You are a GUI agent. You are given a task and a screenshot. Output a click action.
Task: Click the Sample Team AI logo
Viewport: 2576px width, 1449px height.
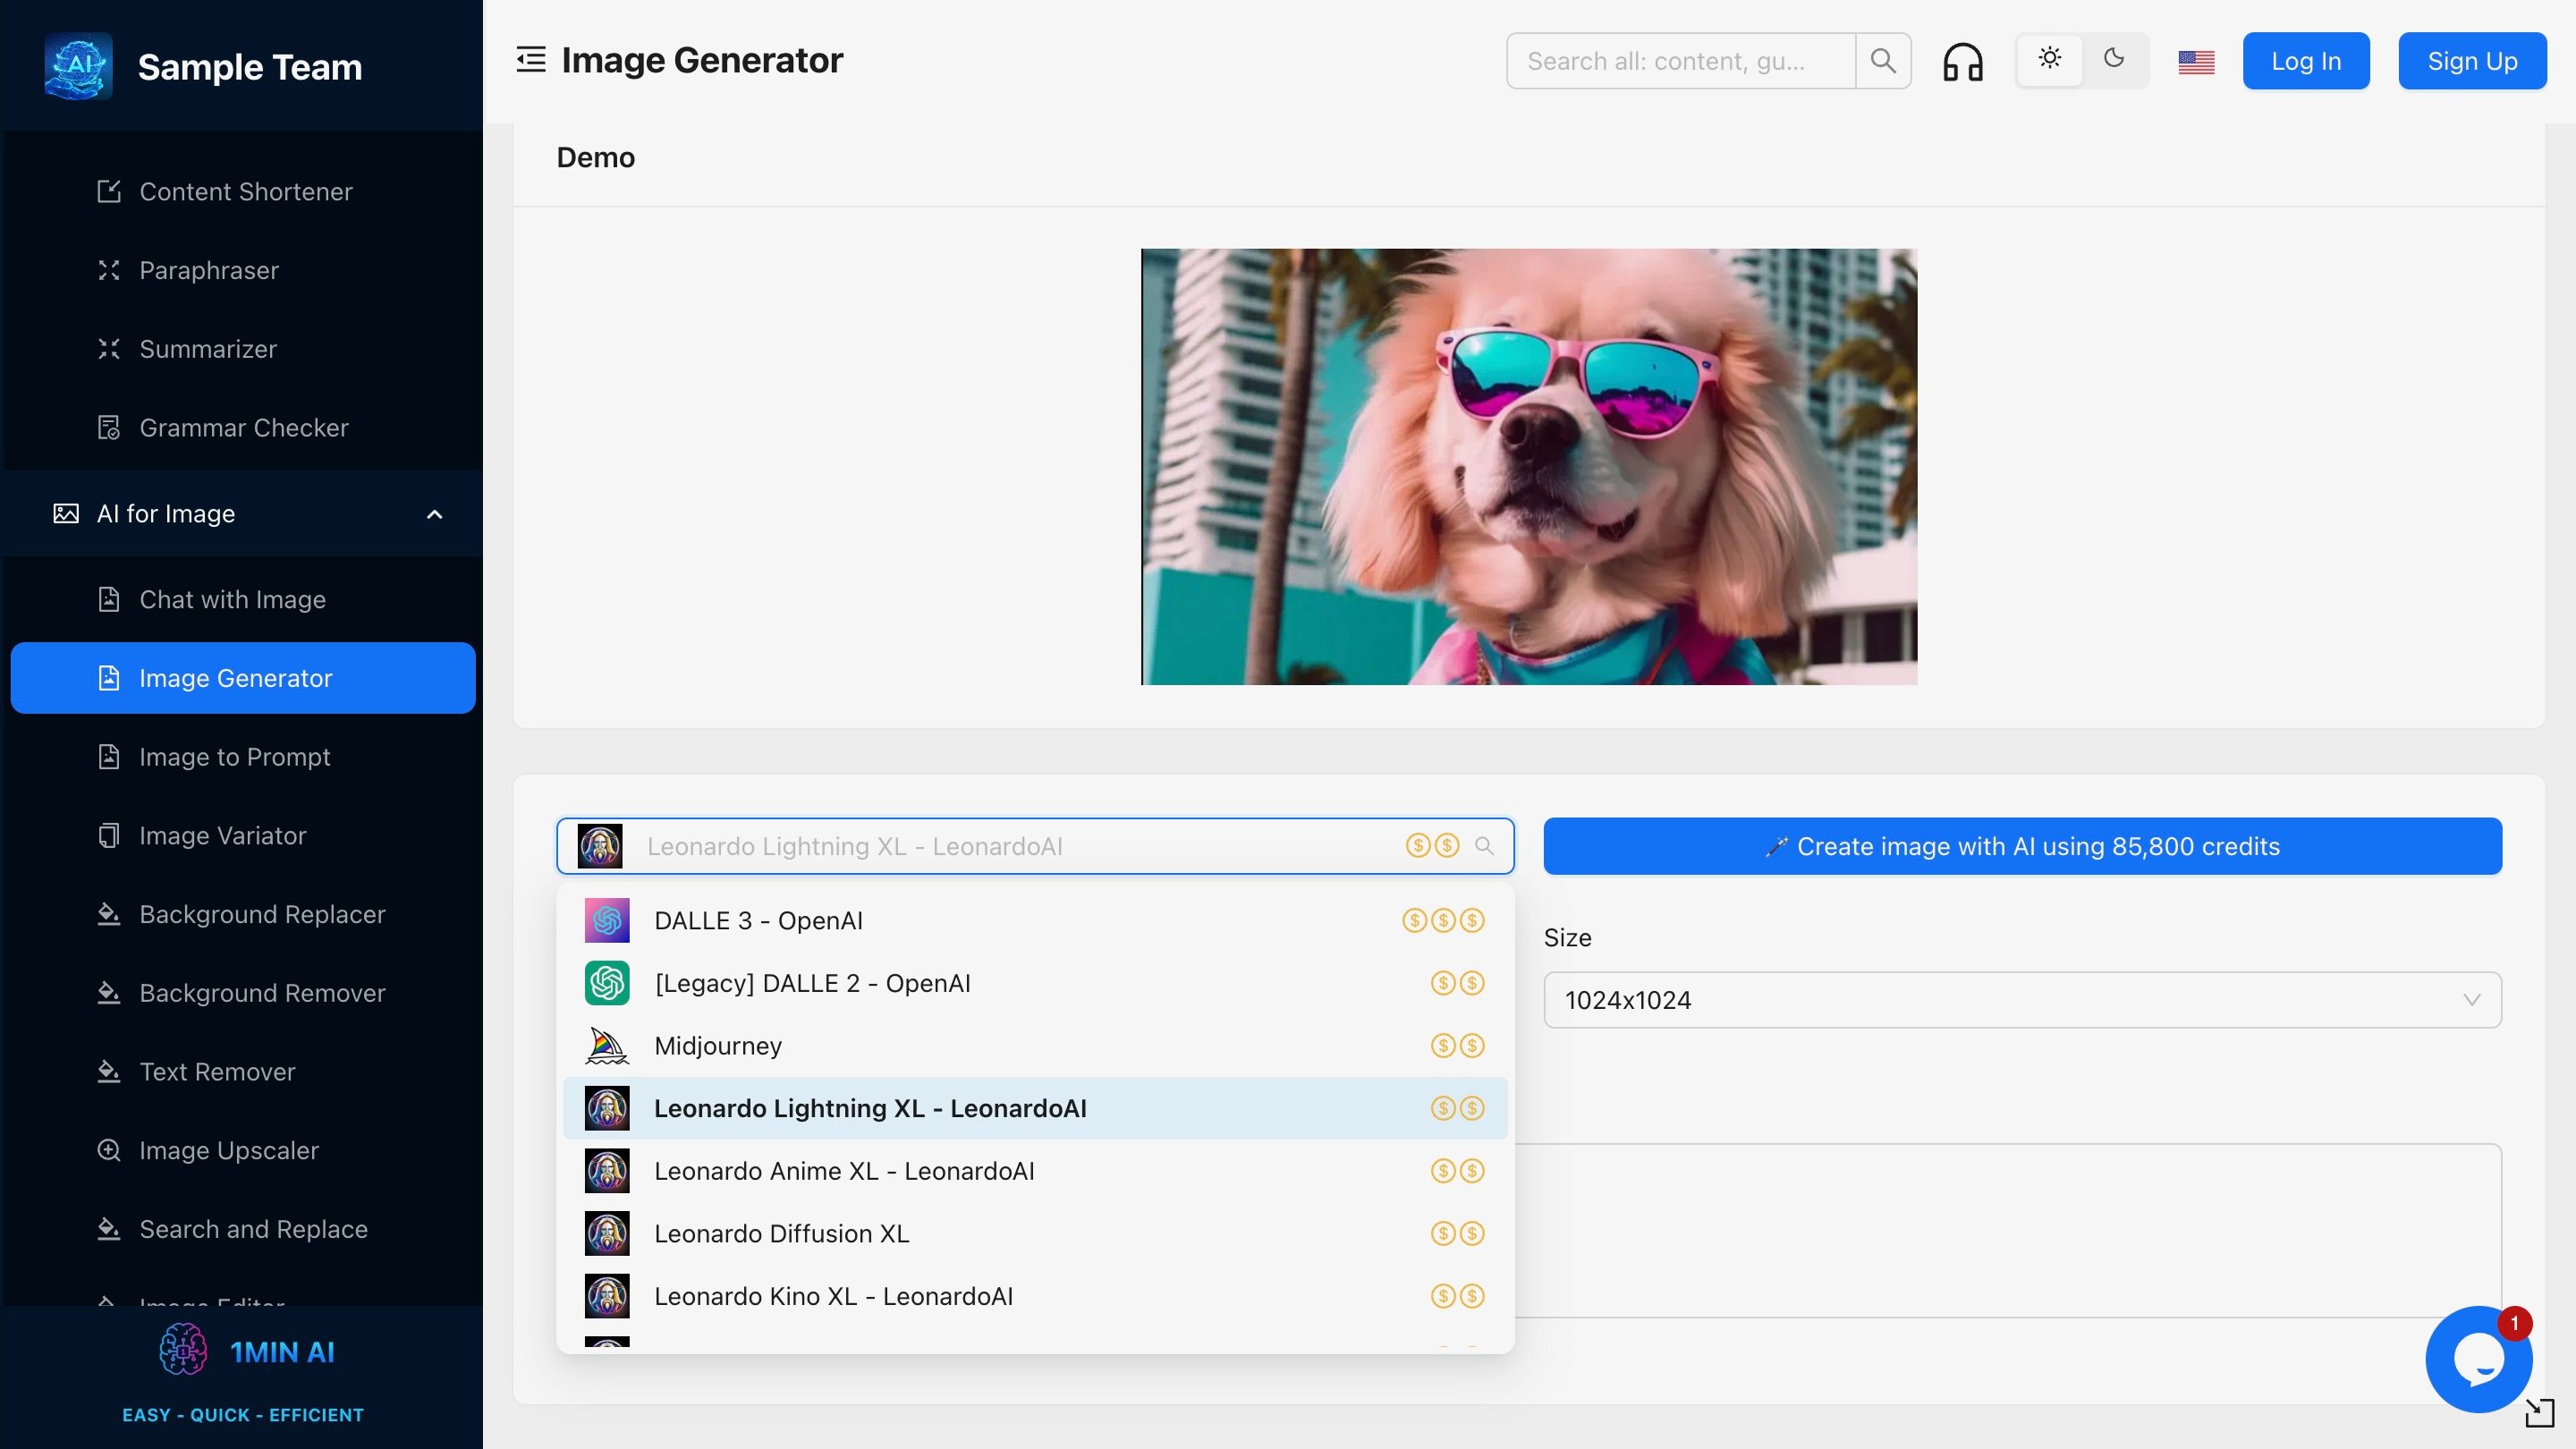[79, 66]
